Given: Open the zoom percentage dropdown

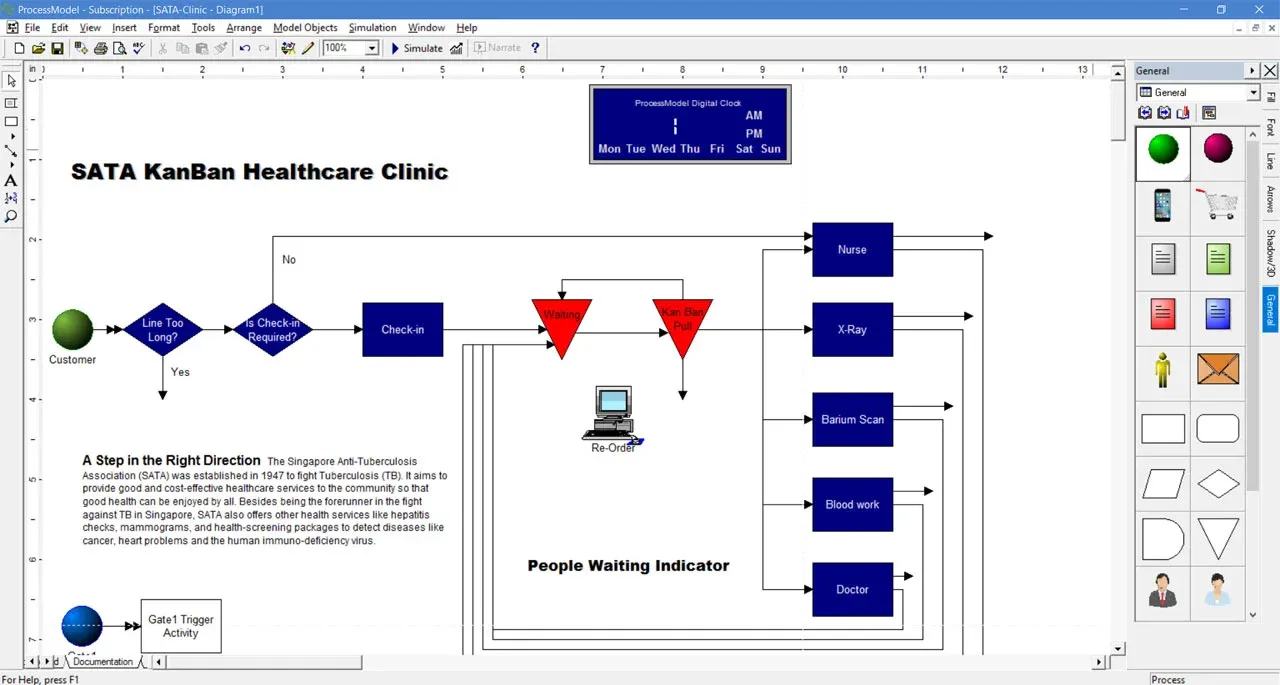Looking at the screenshot, I should [372, 48].
